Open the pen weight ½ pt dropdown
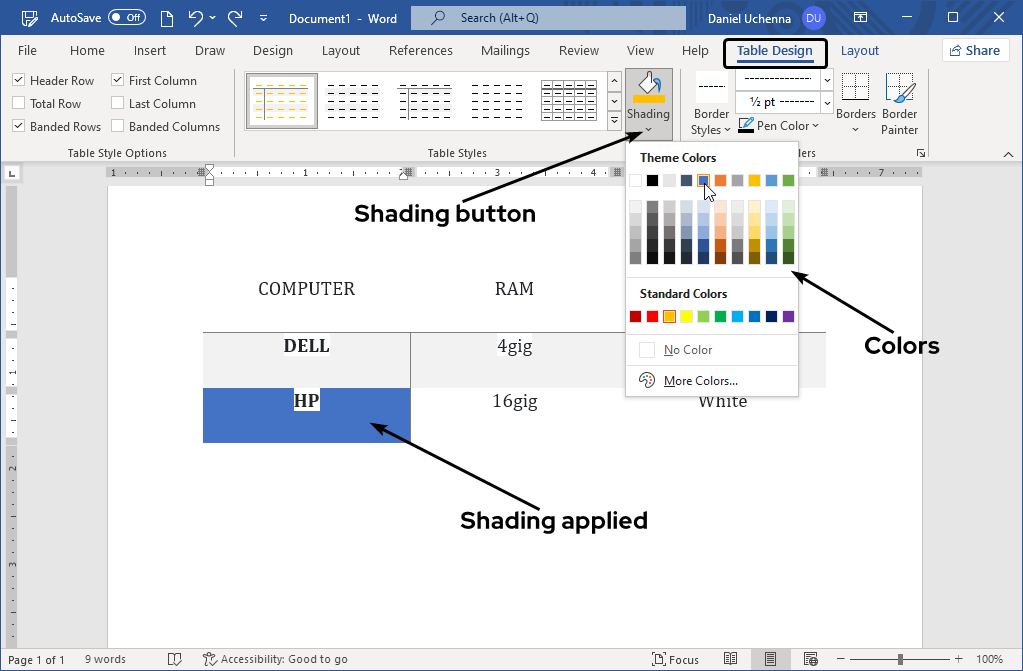The image size is (1023, 671). (x=827, y=101)
